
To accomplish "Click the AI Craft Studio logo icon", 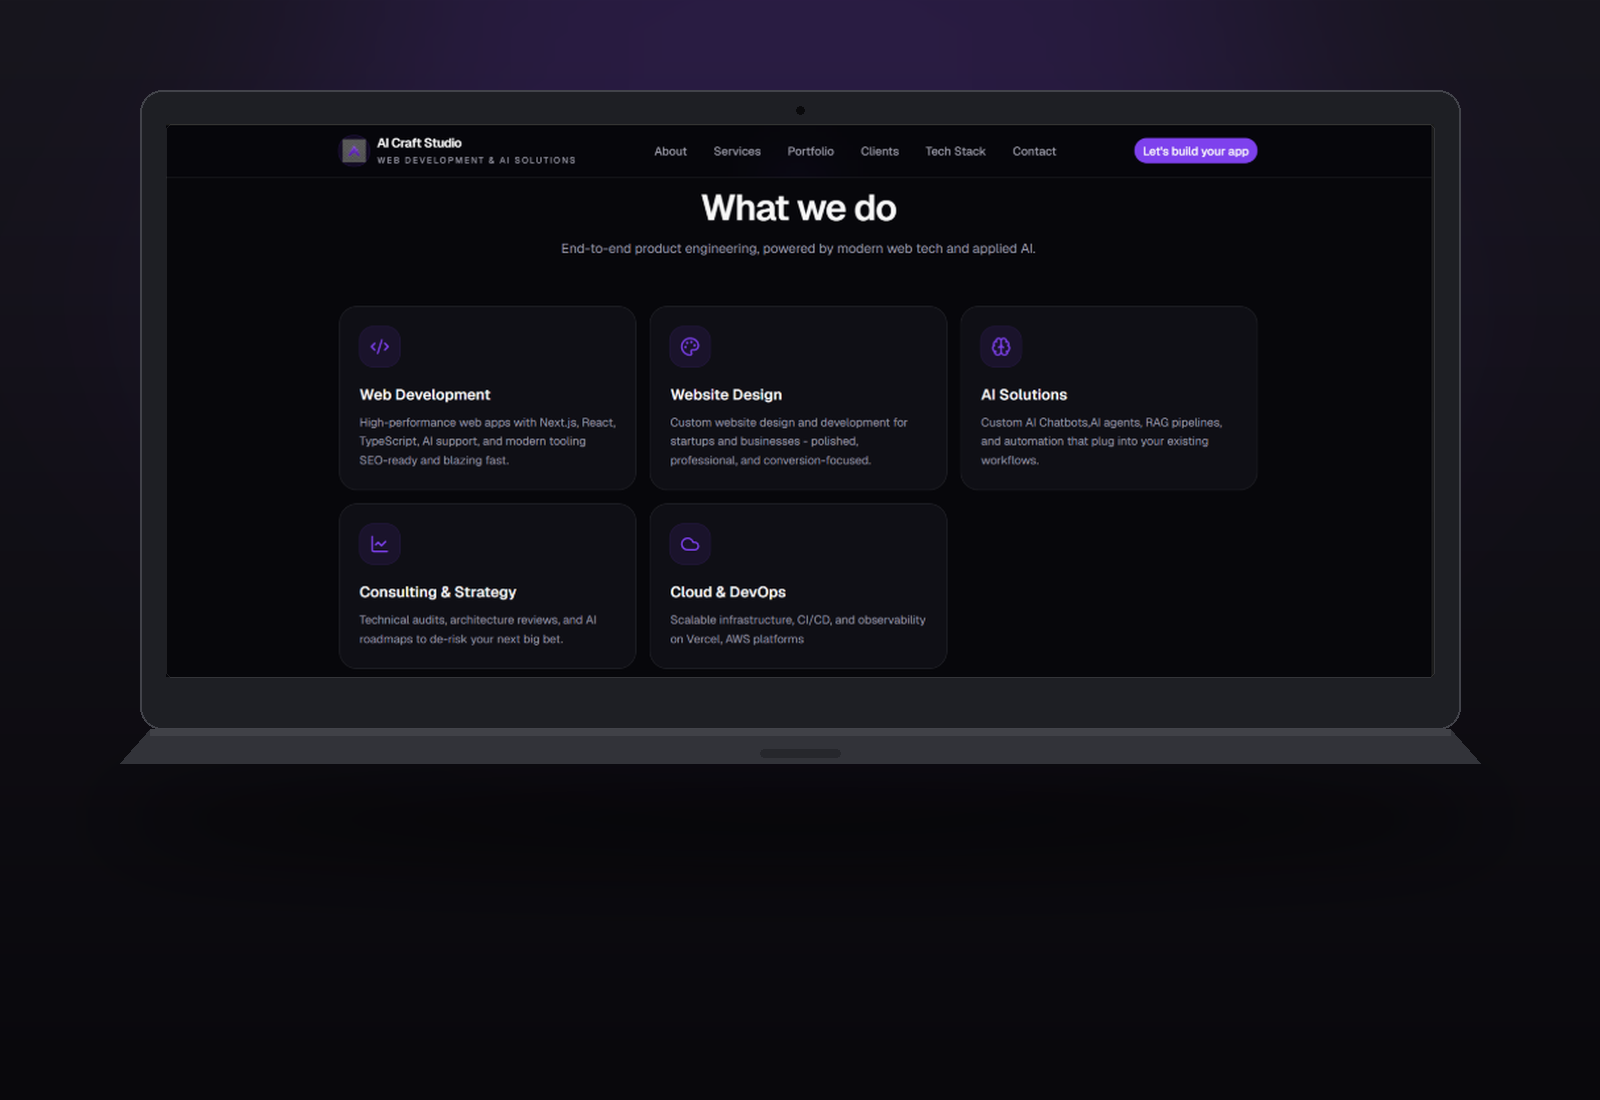I will pyautogui.click(x=354, y=151).
